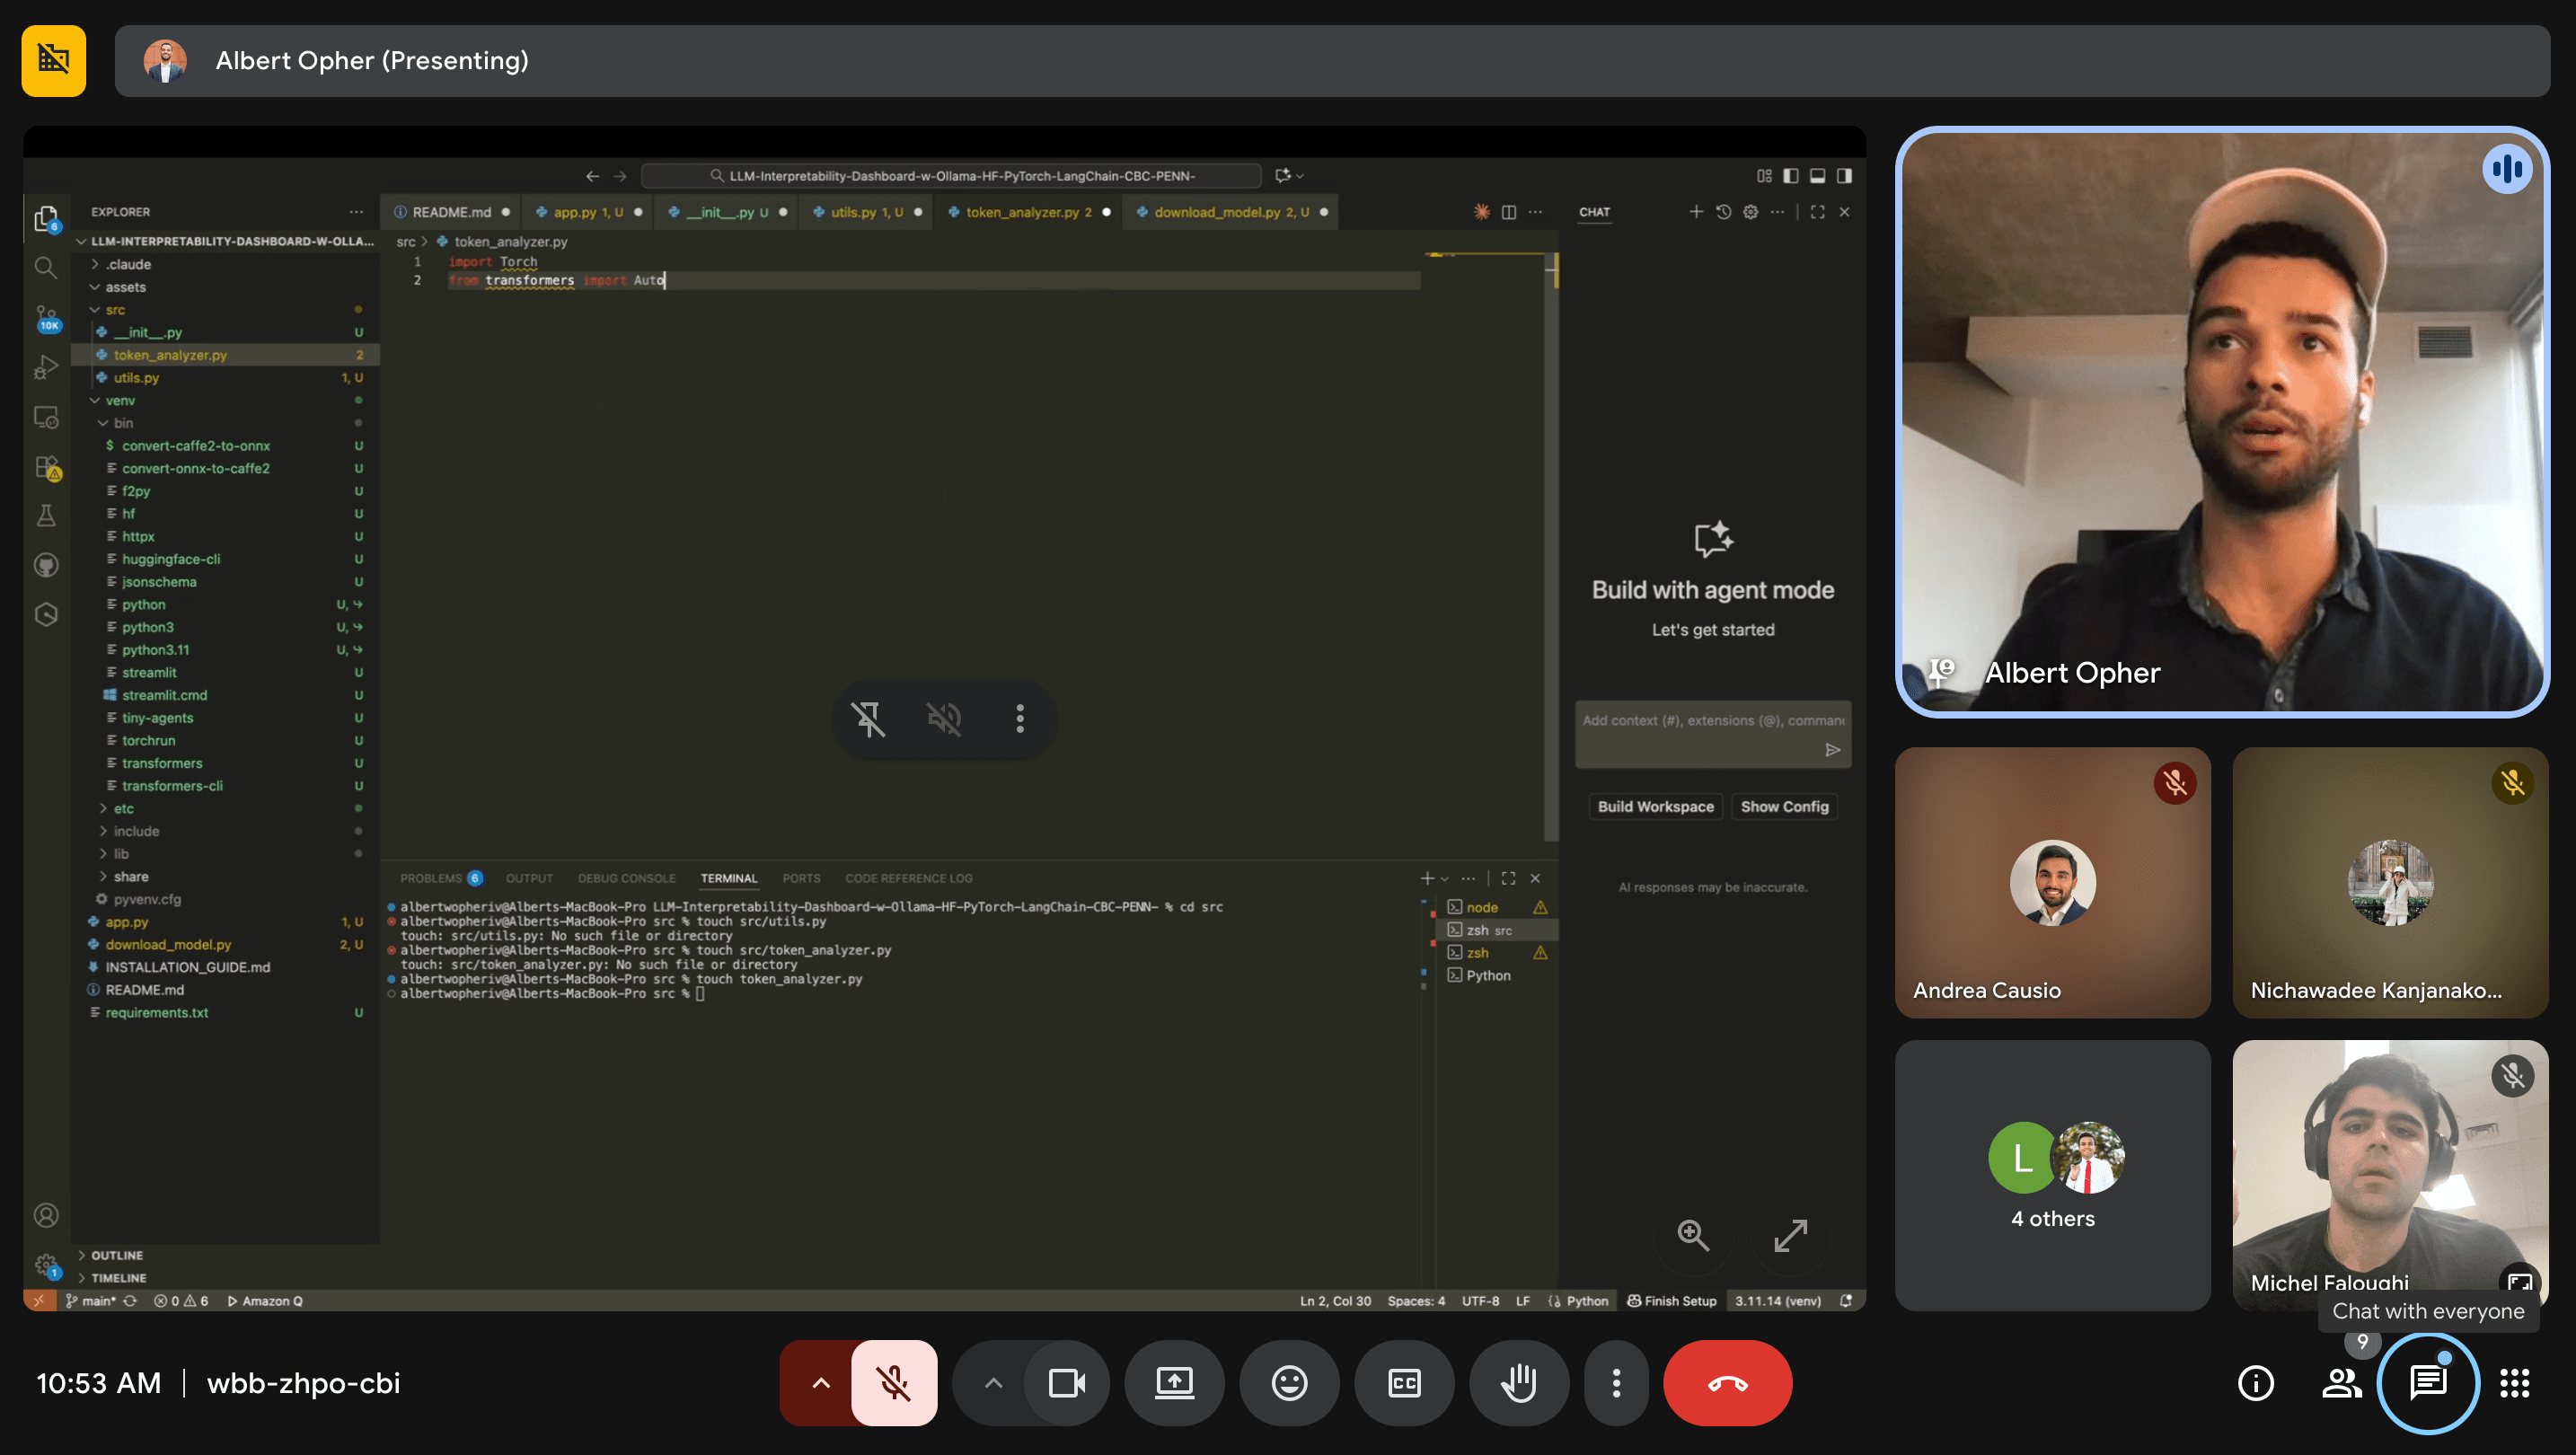This screenshot has width=2576, height=1455.
Task: Raise your hand
Action: pos(1518,1383)
